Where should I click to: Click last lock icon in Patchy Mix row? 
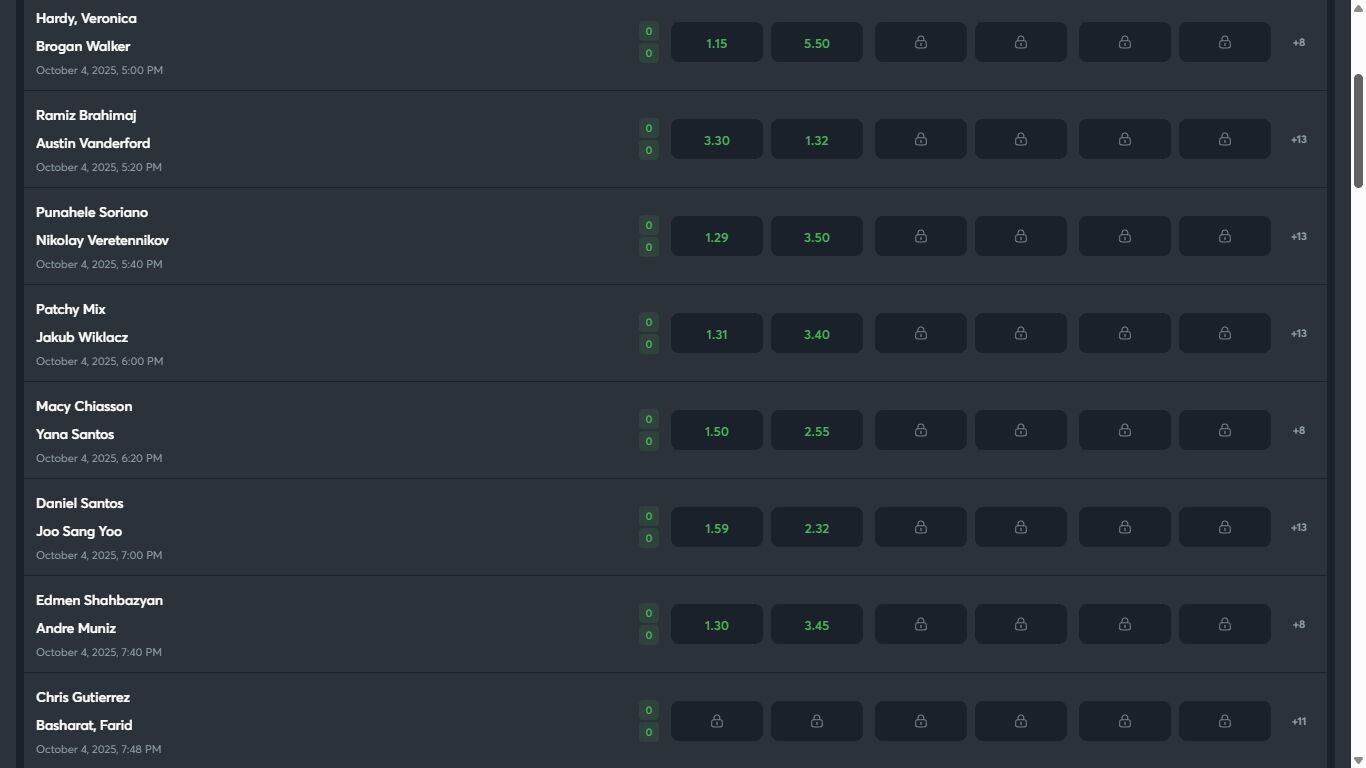1224,334
